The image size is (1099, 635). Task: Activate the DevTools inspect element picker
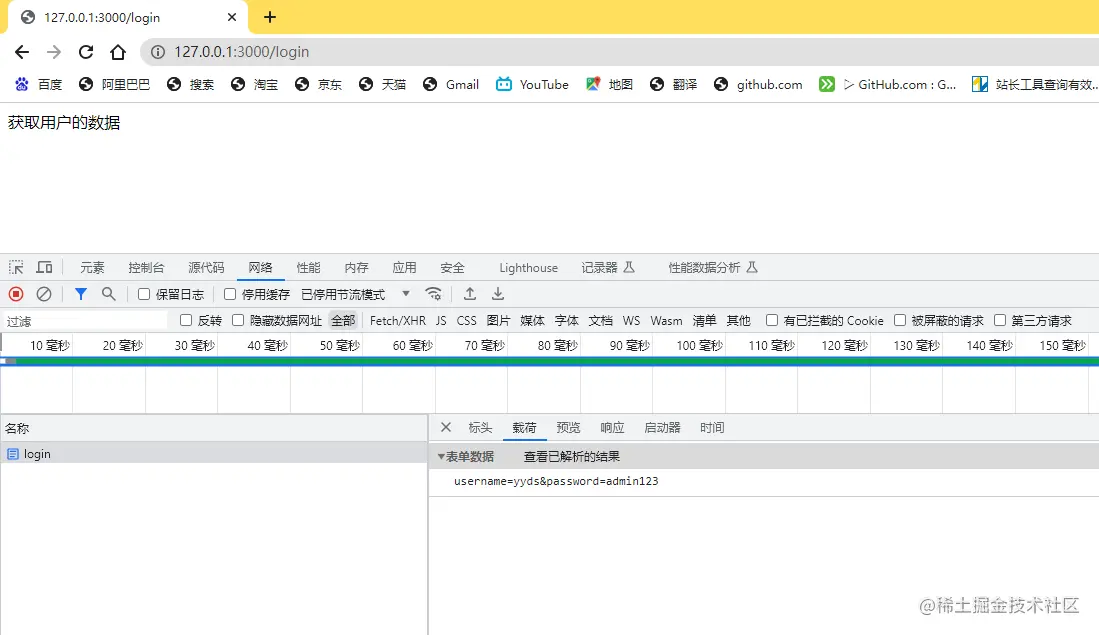pyautogui.click(x=16, y=268)
